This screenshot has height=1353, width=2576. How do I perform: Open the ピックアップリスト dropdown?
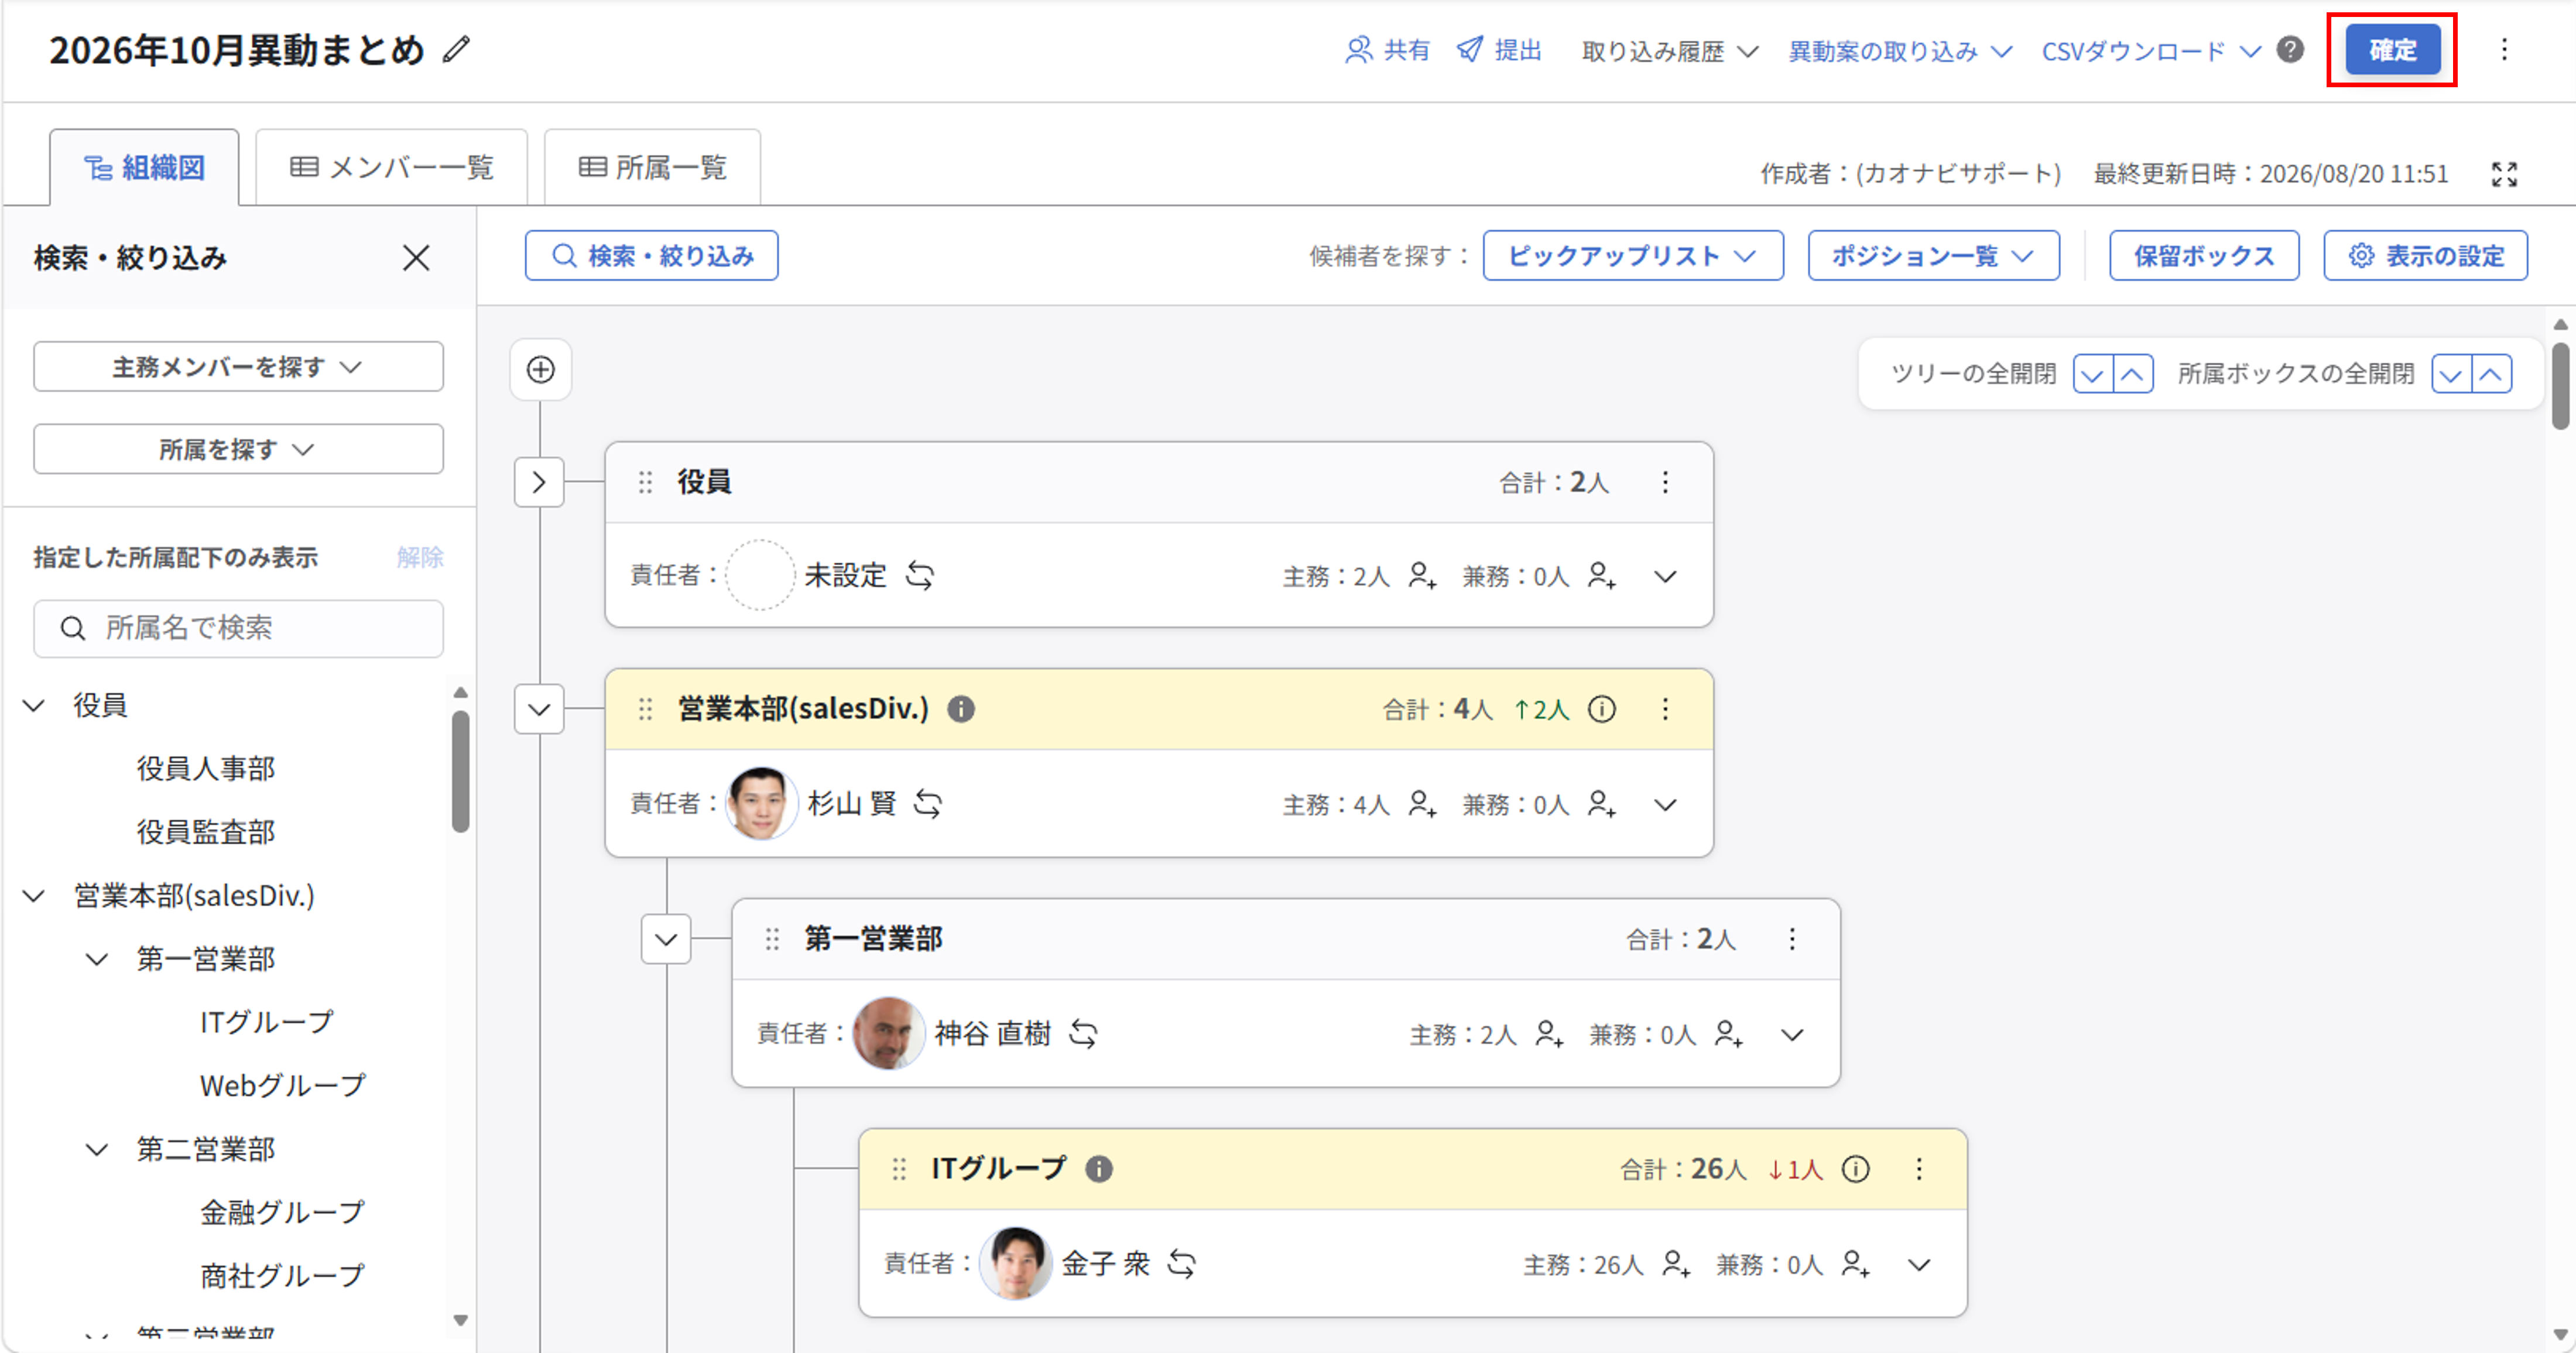tap(1633, 256)
